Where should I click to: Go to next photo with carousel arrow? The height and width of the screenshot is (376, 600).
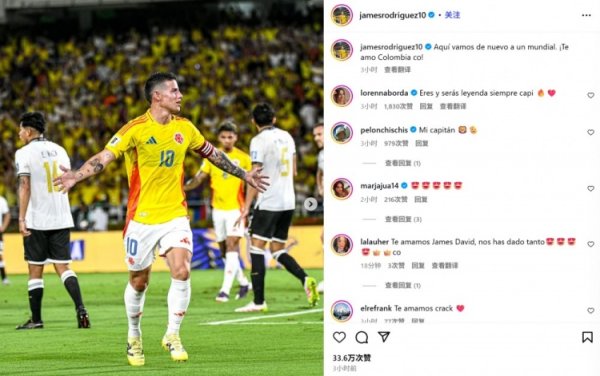click(x=310, y=204)
